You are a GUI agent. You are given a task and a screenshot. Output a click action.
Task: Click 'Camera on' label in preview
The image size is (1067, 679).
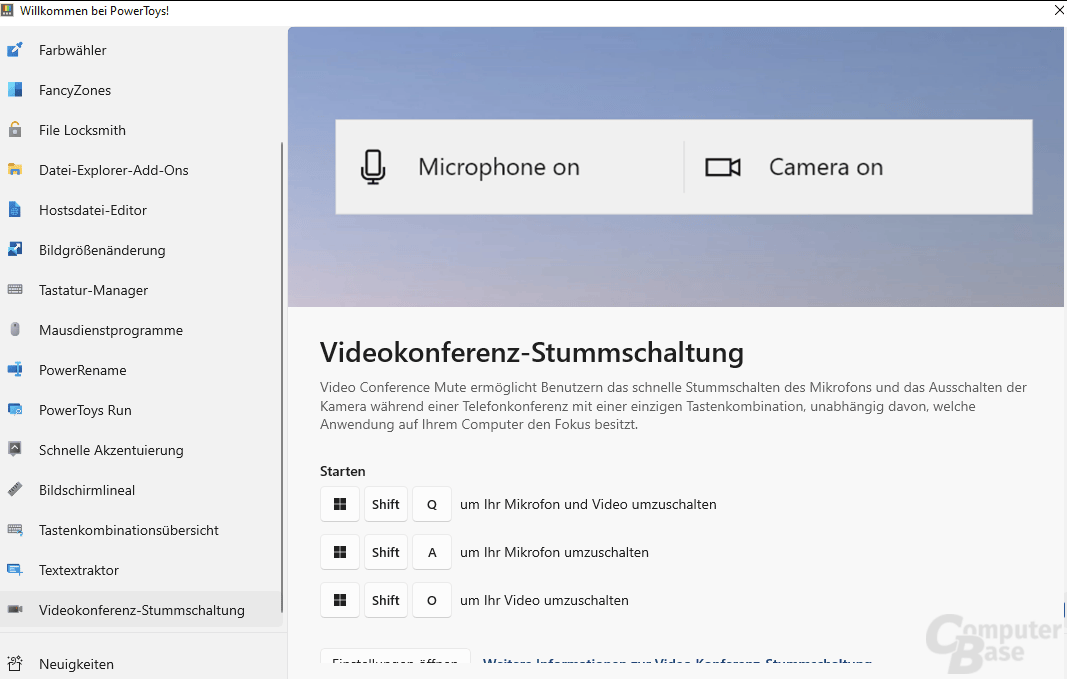point(826,167)
